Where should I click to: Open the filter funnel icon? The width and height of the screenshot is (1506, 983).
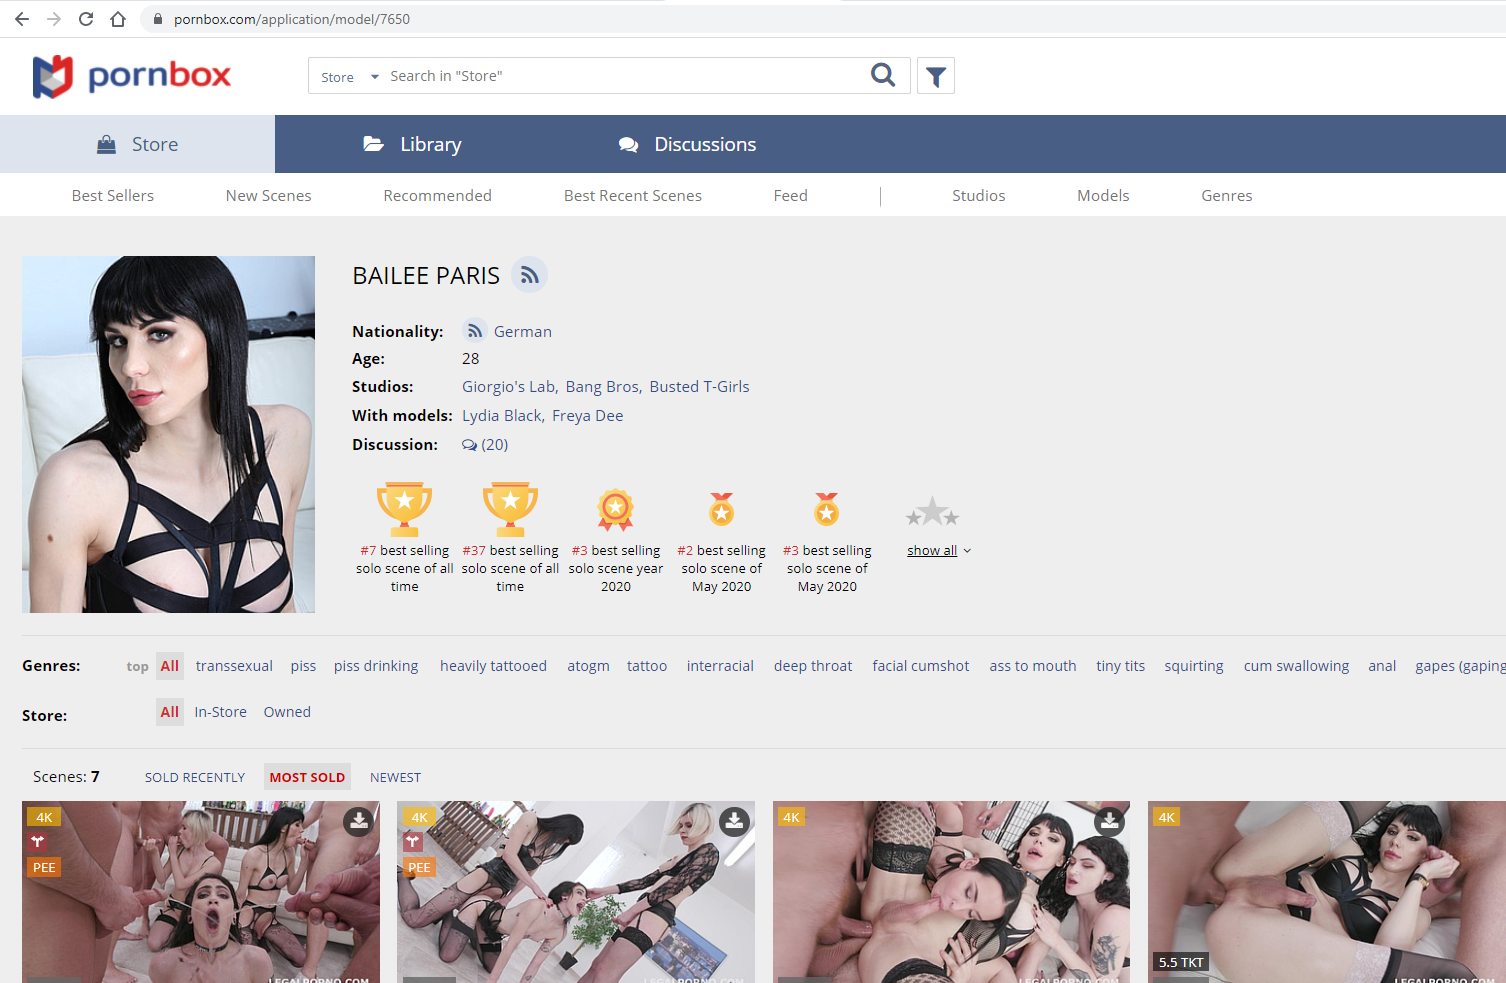coord(936,76)
